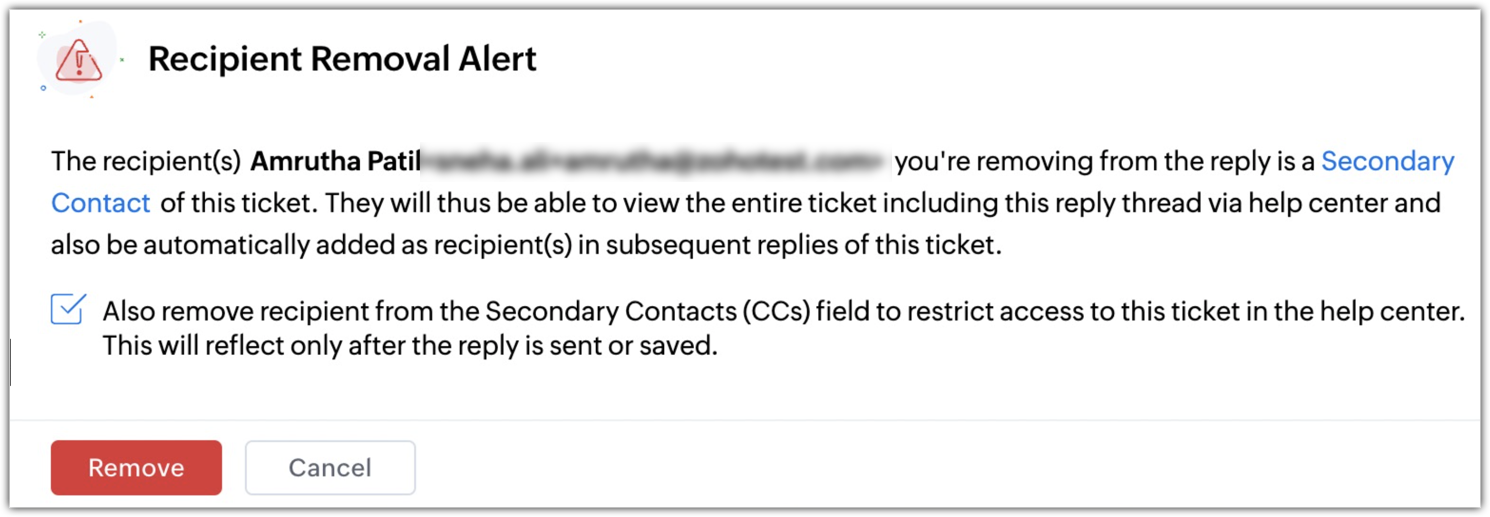Click the bold name 'Amrutha Patil'
The image size is (1490, 517).
(336, 161)
